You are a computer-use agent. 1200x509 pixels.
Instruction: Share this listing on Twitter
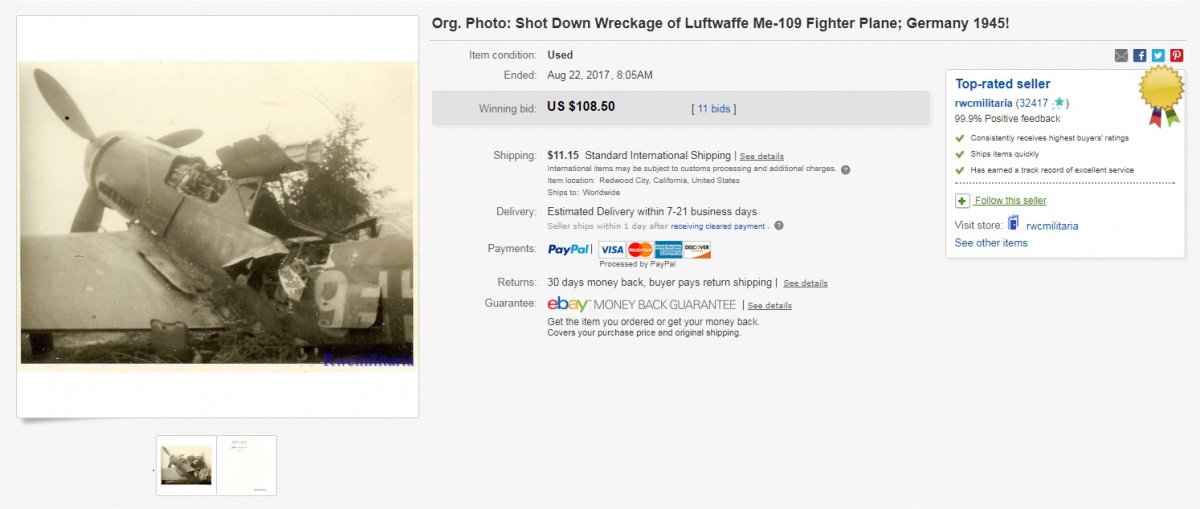click(x=1158, y=56)
